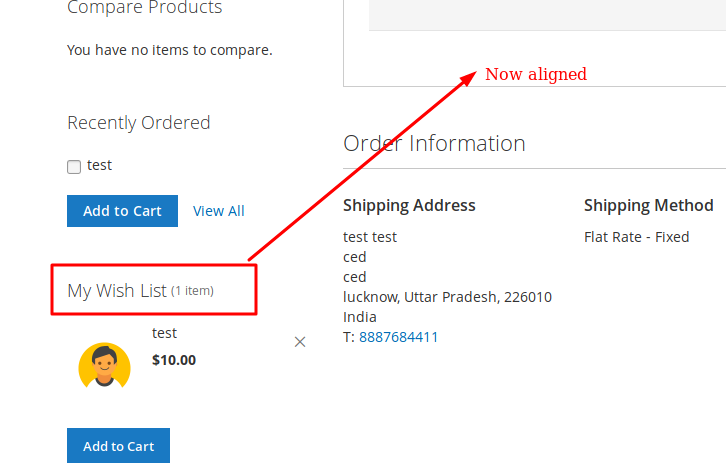Select the Shipping Address heading

pyautogui.click(x=409, y=205)
